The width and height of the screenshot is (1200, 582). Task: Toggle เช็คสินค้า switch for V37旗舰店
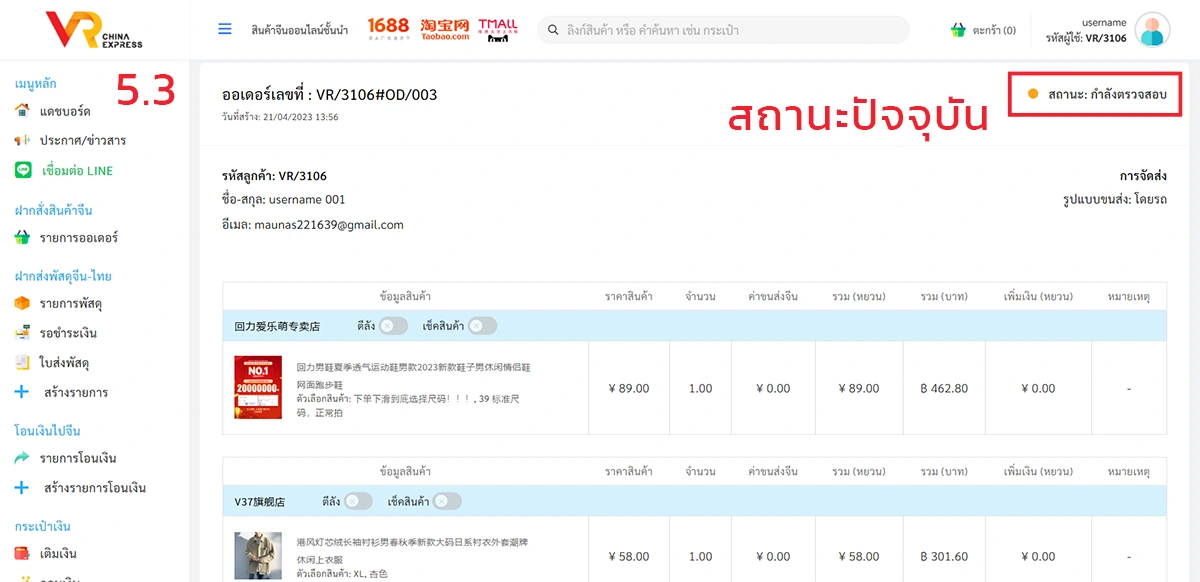tap(447, 502)
